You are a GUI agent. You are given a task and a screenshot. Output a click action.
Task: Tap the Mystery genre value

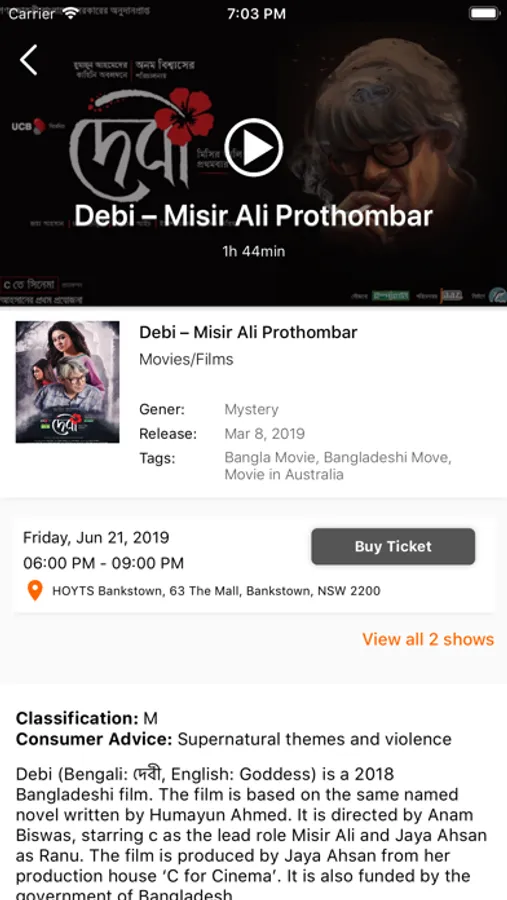point(251,409)
